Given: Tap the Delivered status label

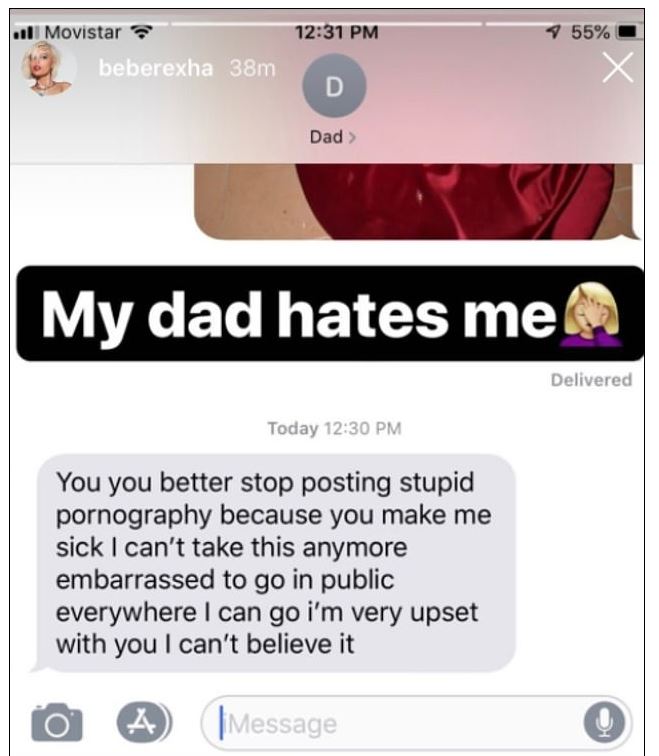Looking at the screenshot, I should (591, 380).
